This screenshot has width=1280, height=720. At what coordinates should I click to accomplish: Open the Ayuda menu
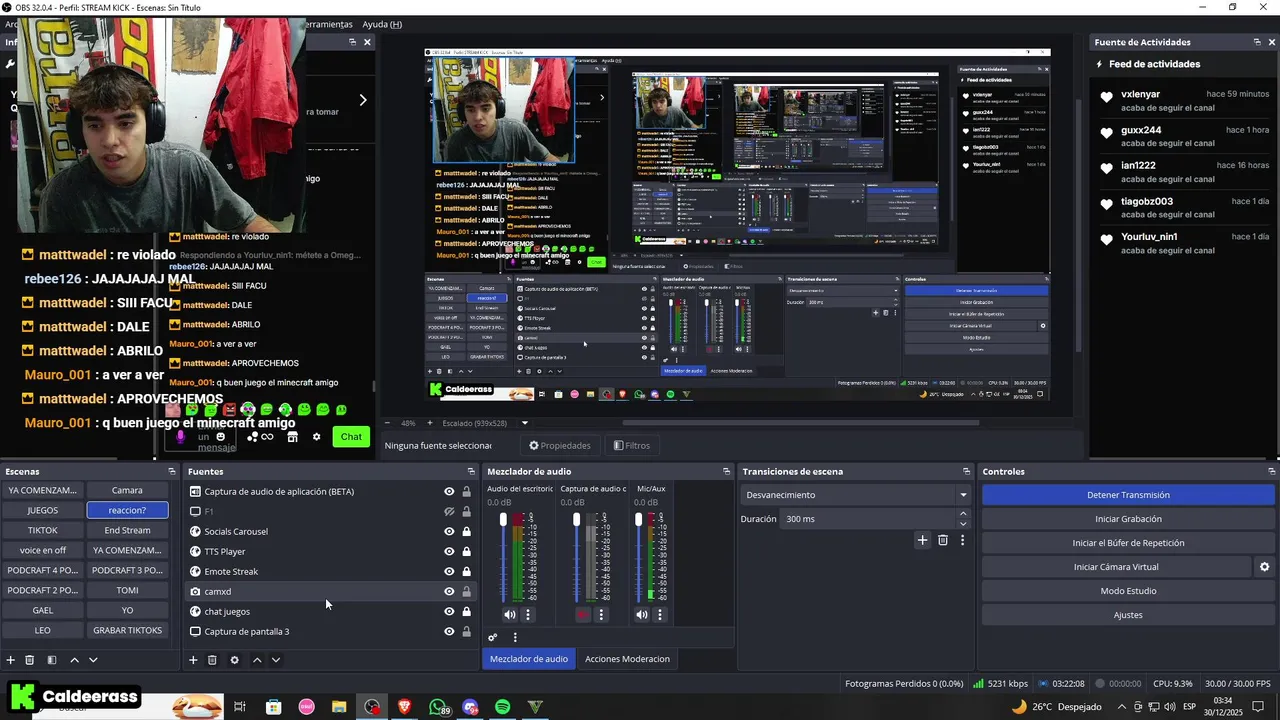382,24
